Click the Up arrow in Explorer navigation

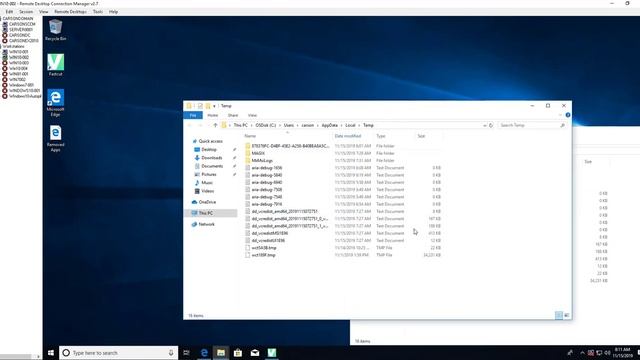(215, 125)
